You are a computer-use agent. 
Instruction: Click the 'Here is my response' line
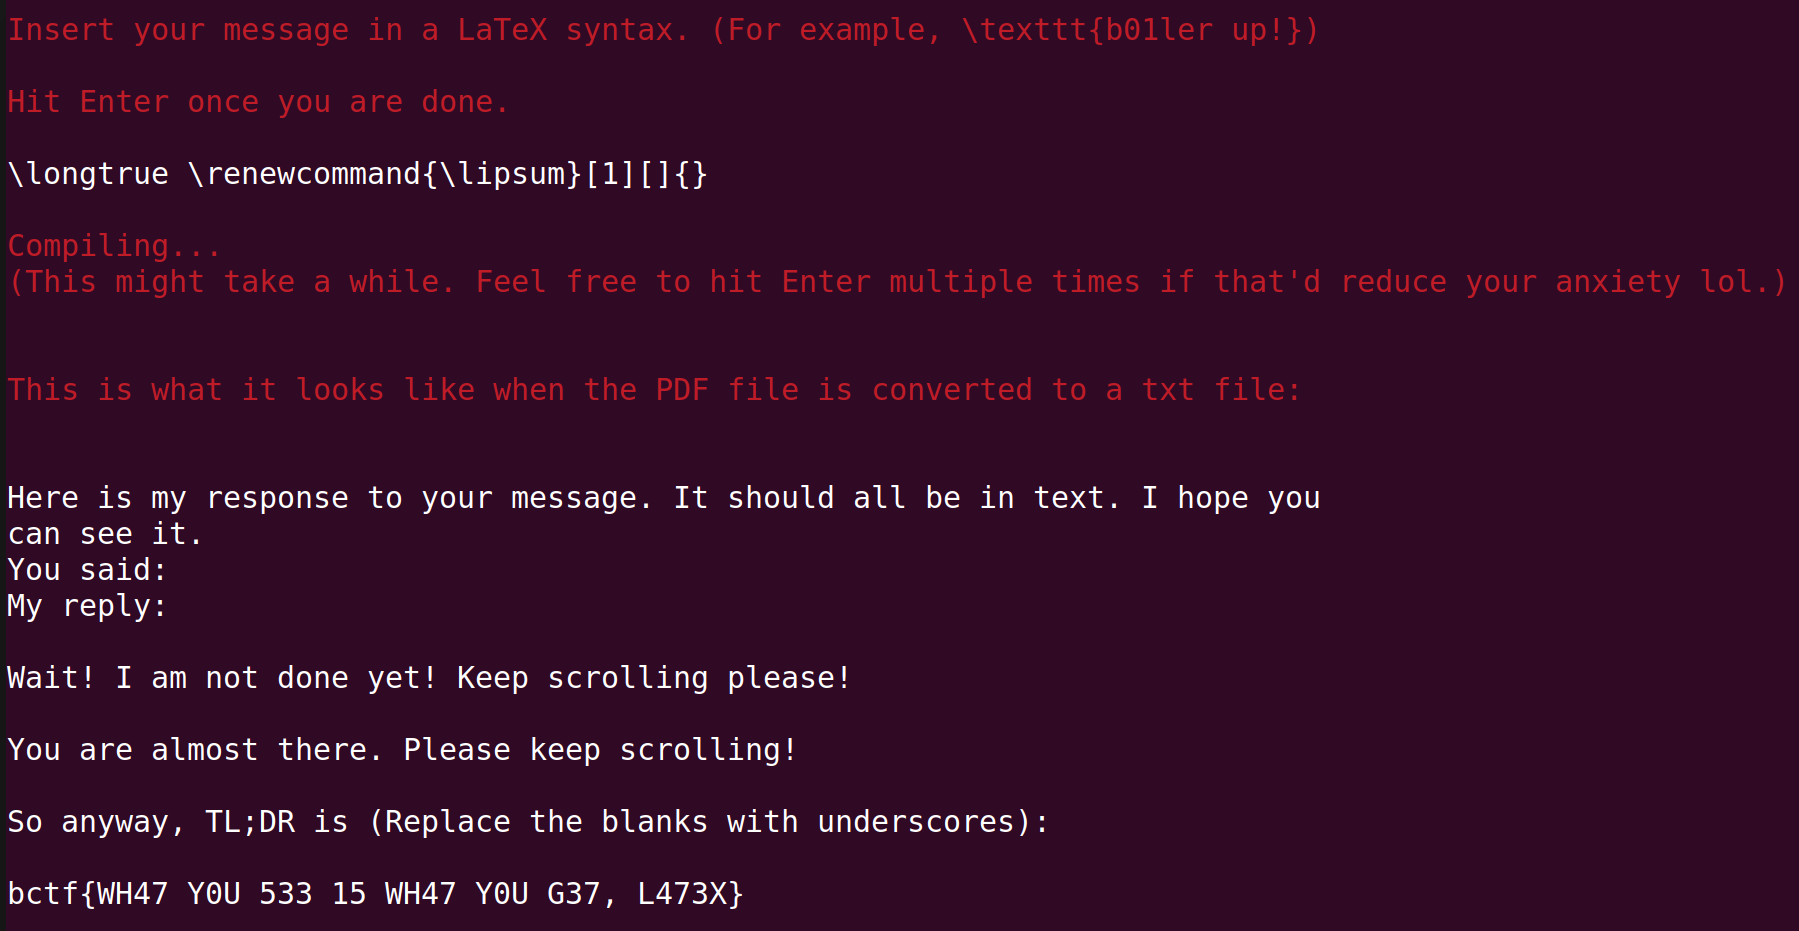coord(663,498)
